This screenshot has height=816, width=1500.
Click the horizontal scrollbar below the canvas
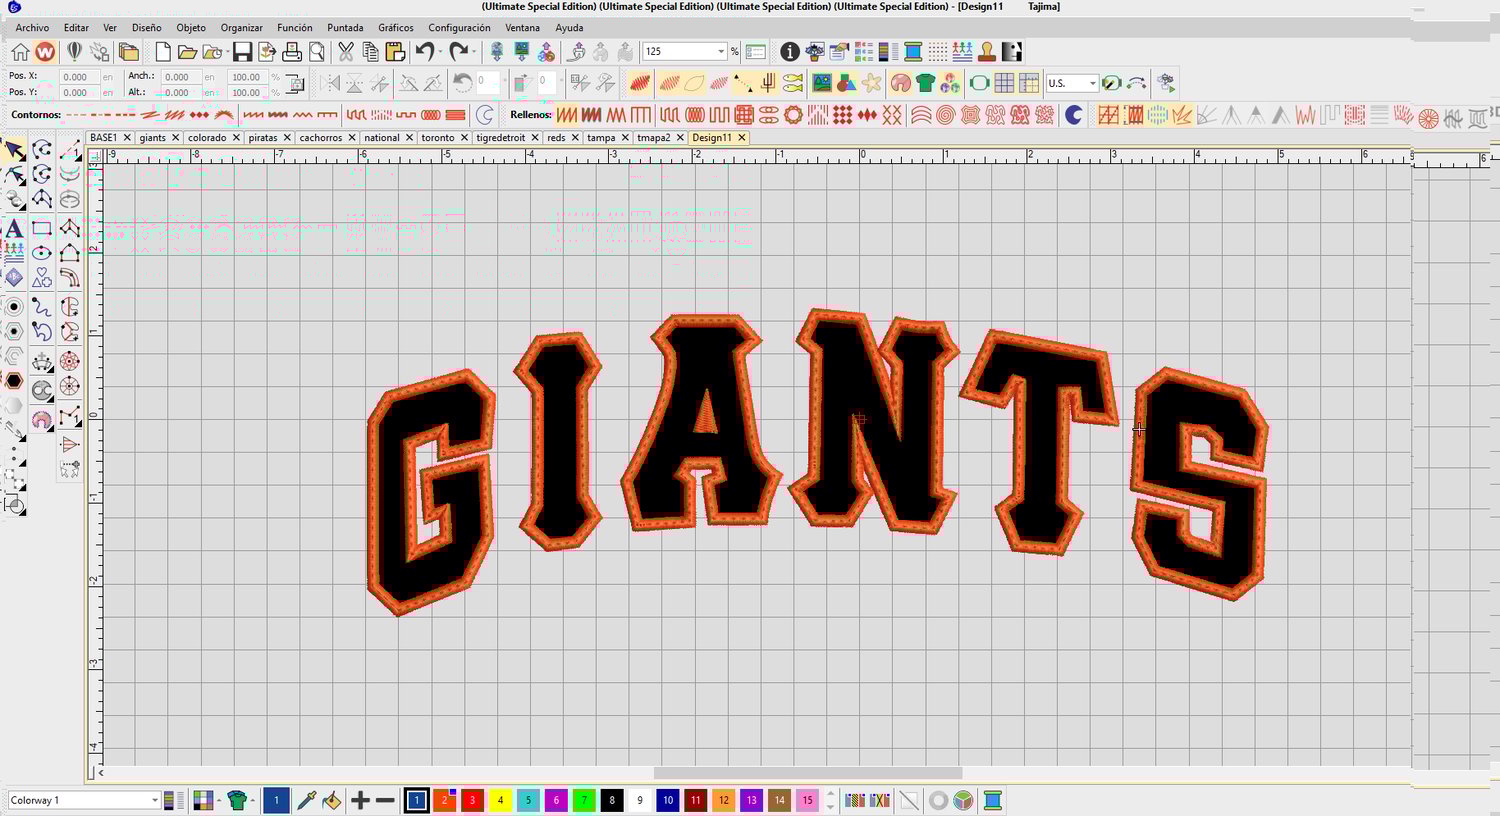tap(807, 773)
